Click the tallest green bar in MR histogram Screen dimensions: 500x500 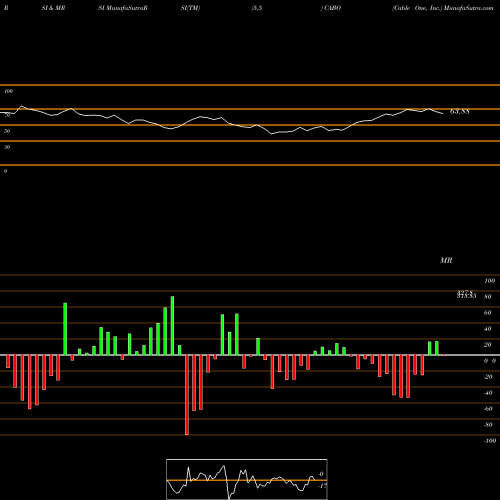pos(172,326)
